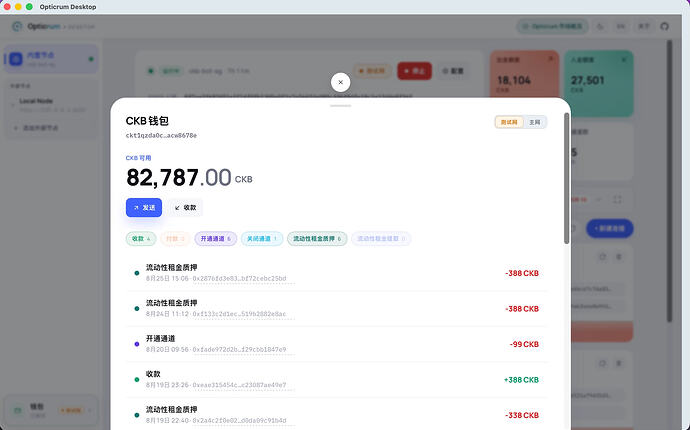The height and width of the screenshot is (430, 690).
Task: Select the 流动性租金质押 row dated 8月24日
Action: [337, 309]
